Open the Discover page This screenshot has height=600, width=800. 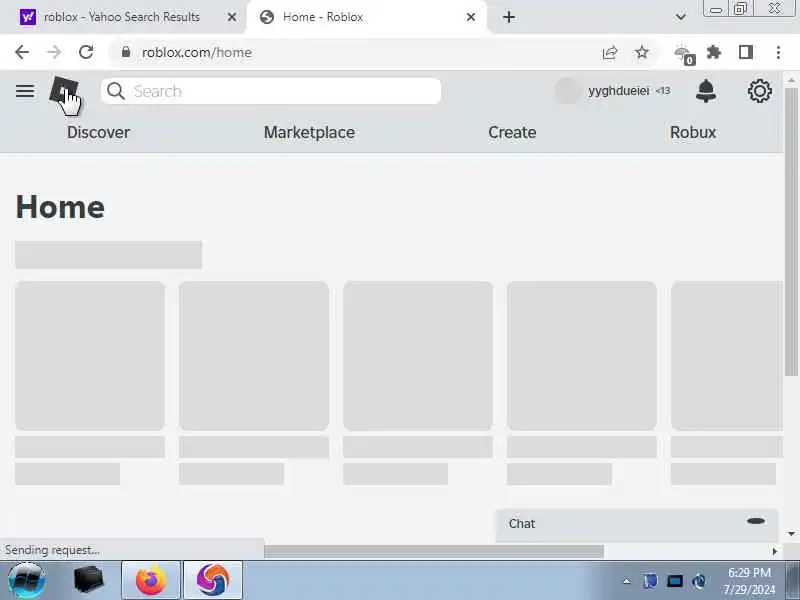(98, 133)
